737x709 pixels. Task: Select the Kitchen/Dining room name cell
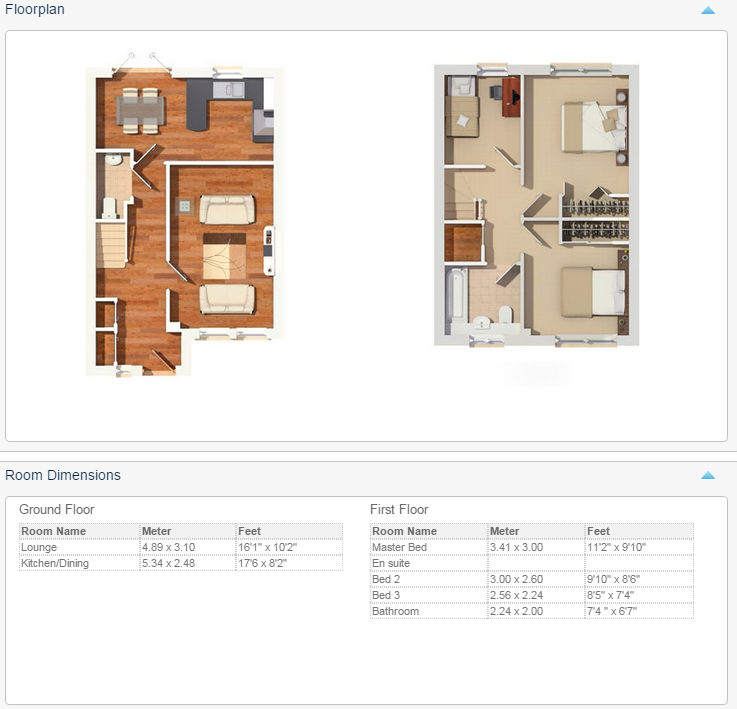tap(56, 564)
